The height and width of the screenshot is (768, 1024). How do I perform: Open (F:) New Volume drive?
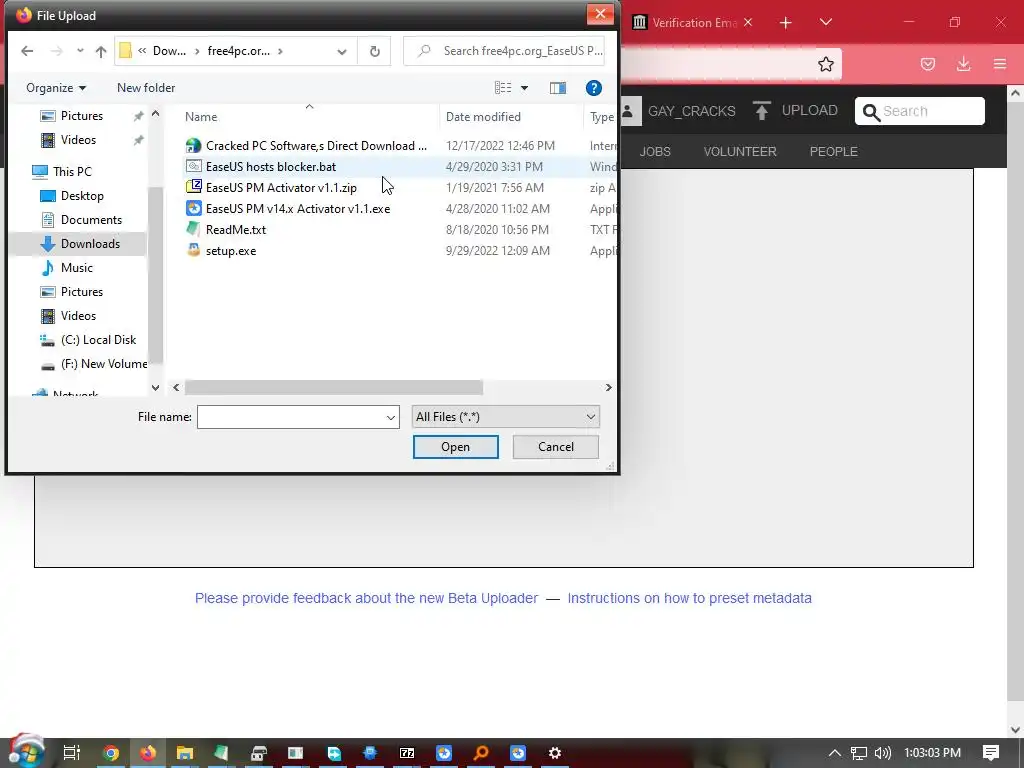(x=93, y=364)
